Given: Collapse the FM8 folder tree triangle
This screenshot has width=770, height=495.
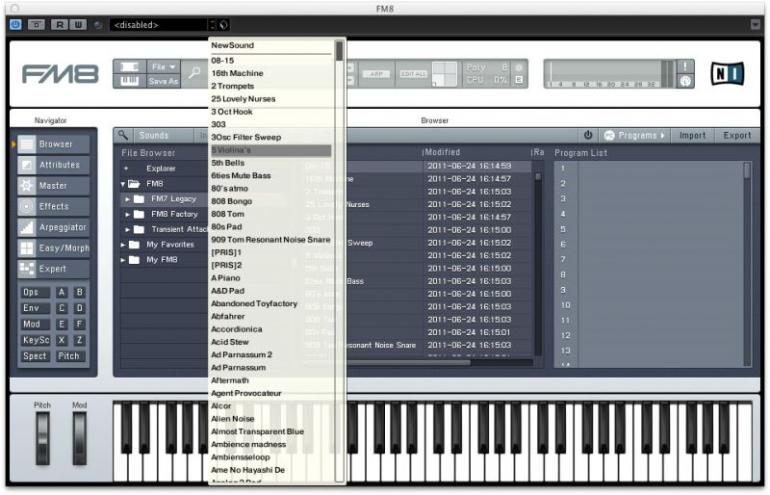Looking at the screenshot, I should click(x=123, y=184).
